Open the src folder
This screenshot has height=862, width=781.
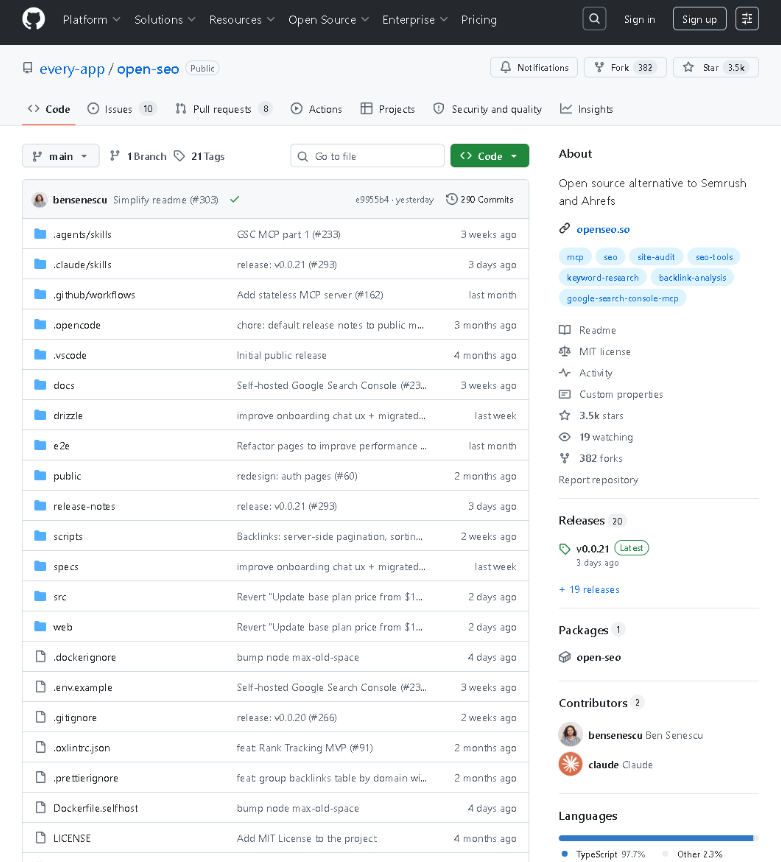(59, 597)
